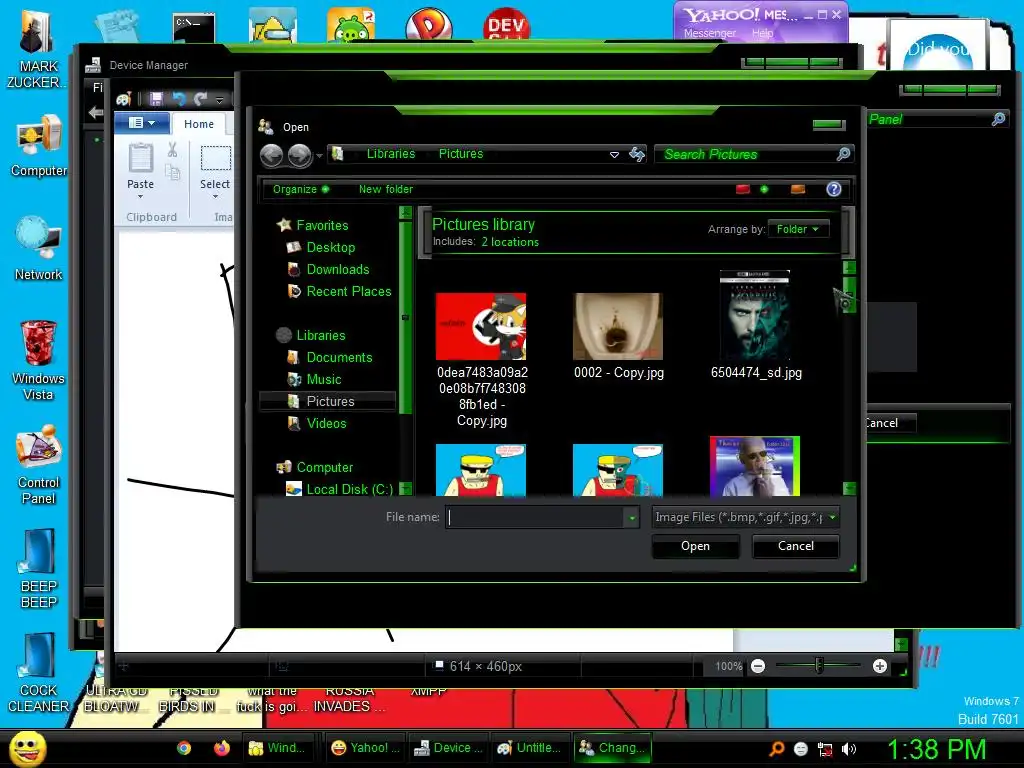Screen dimensions: 1024x768
Task: Refresh the Pictures location in address bar
Action: tap(637, 154)
